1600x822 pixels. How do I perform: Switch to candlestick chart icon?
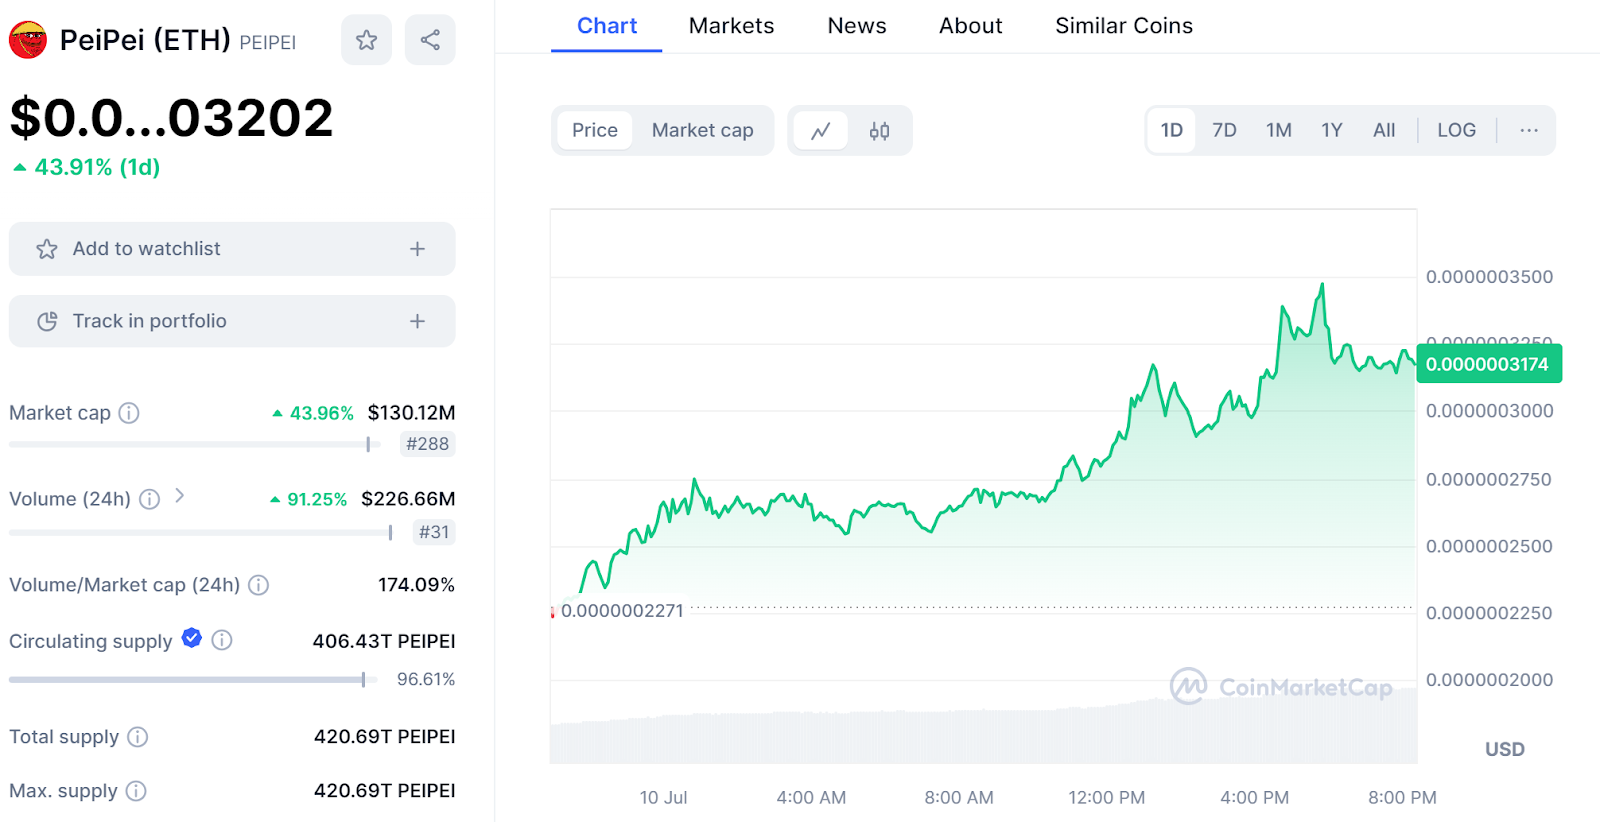[x=879, y=131]
